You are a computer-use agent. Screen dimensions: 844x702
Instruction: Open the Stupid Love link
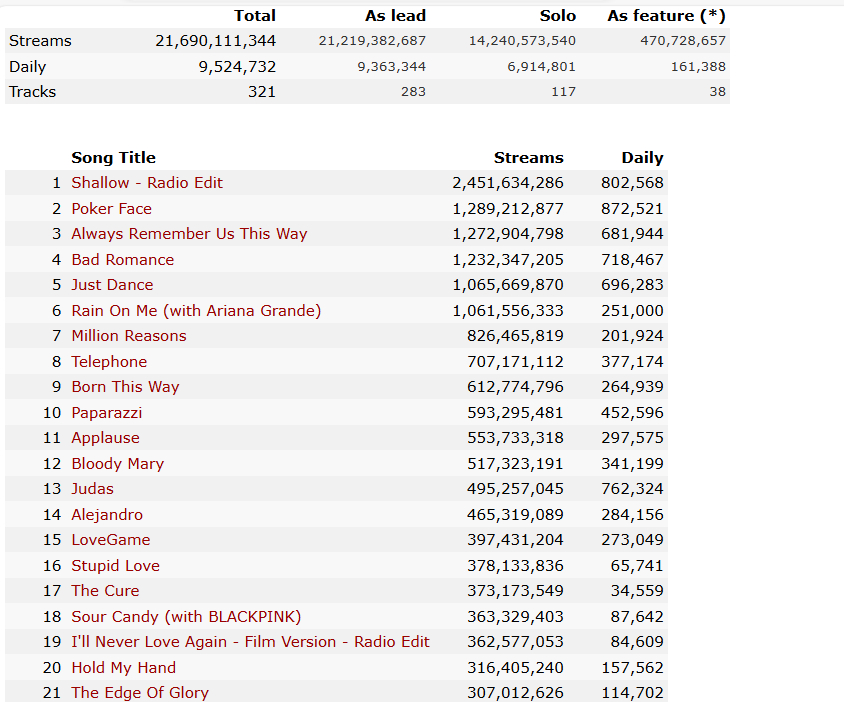click(116, 566)
